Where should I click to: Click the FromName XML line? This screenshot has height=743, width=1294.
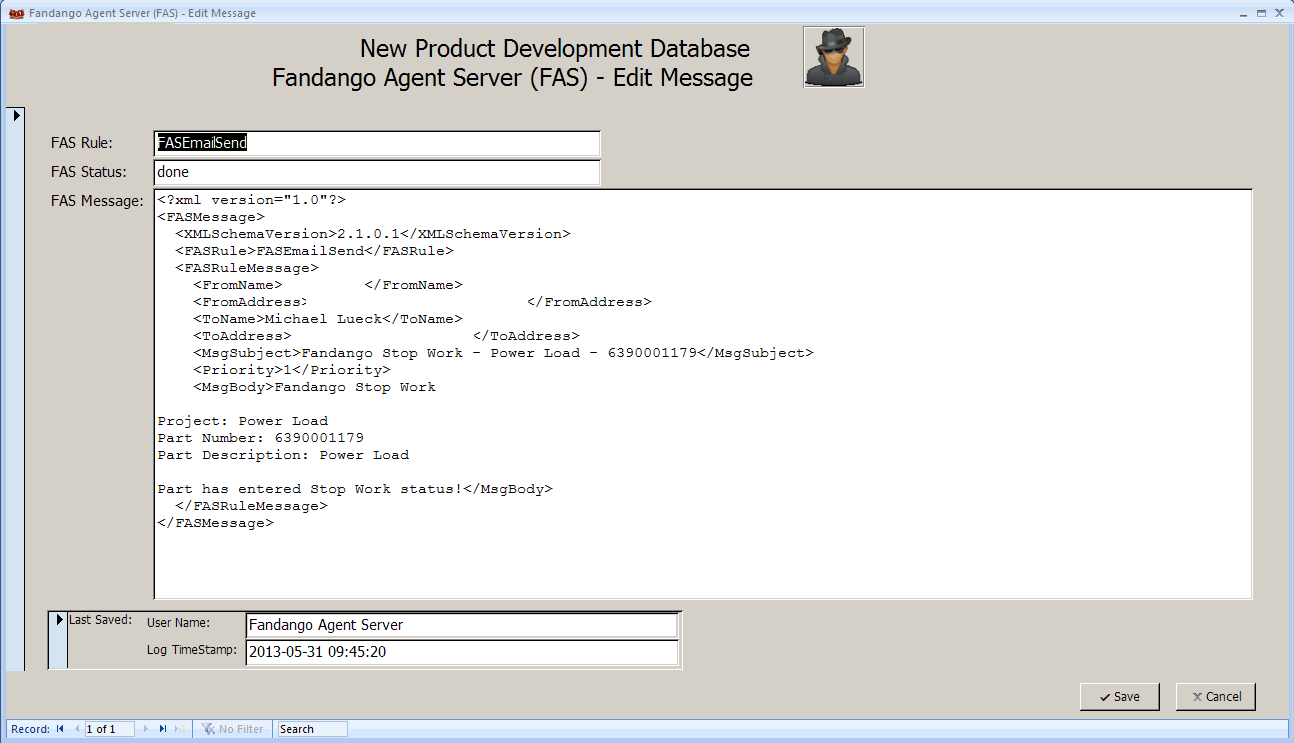pos(328,285)
